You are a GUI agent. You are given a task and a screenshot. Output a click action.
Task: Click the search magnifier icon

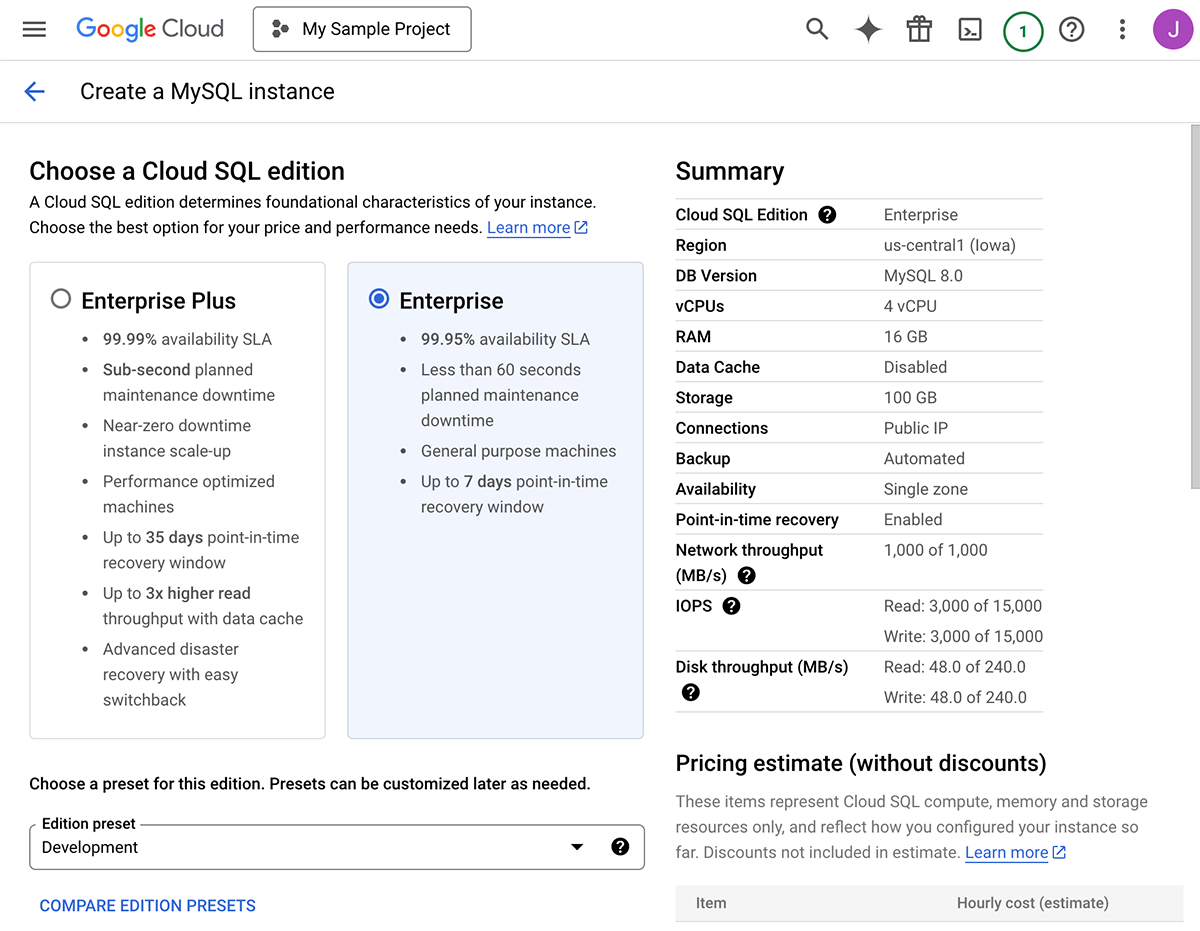[x=817, y=30]
